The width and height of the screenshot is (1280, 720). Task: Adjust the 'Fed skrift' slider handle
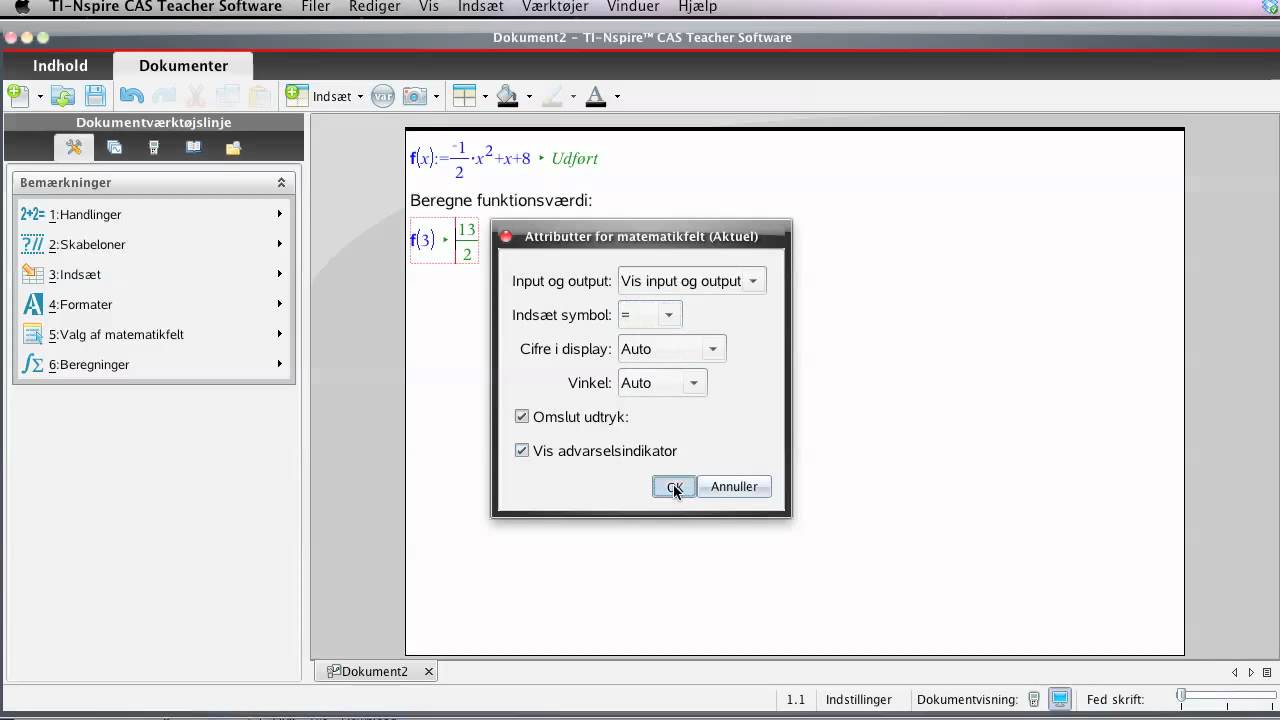1181,695
